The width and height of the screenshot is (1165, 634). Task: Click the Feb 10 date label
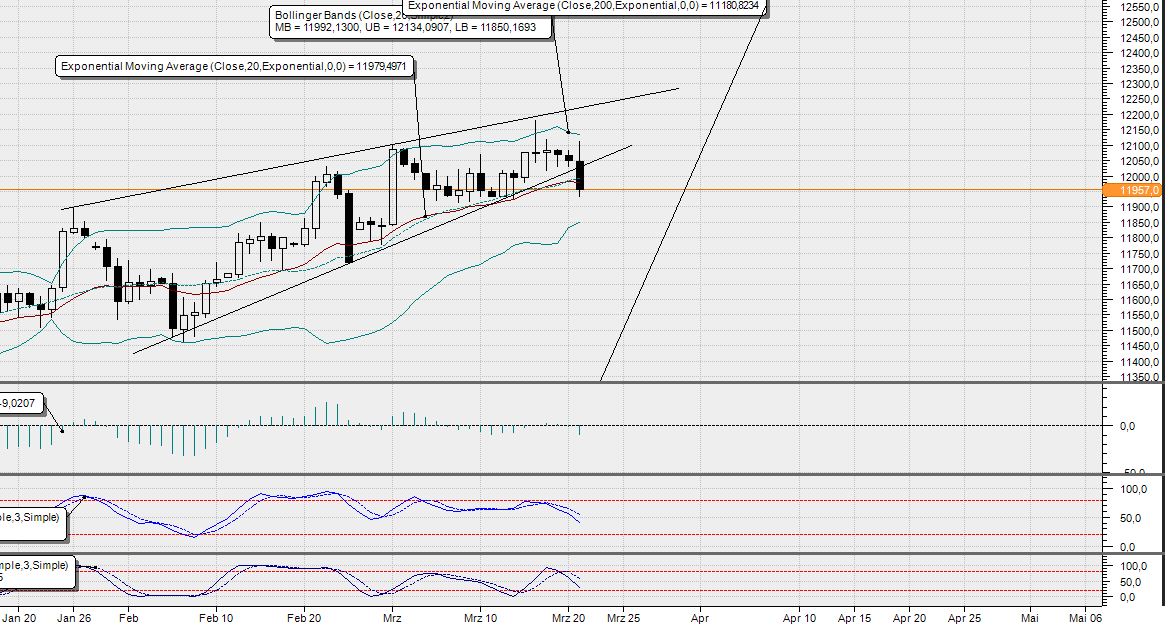216,618
